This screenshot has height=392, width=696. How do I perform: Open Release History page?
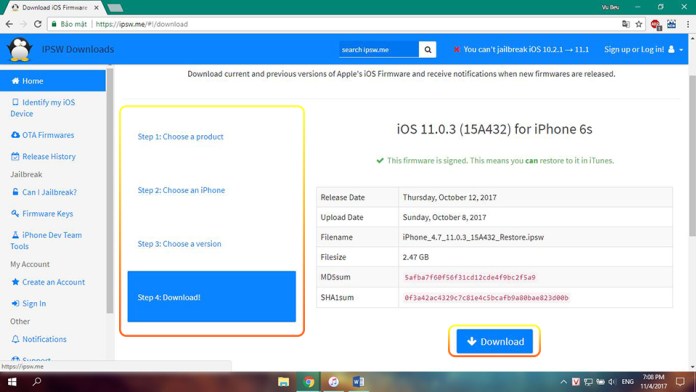click(43, 156)
